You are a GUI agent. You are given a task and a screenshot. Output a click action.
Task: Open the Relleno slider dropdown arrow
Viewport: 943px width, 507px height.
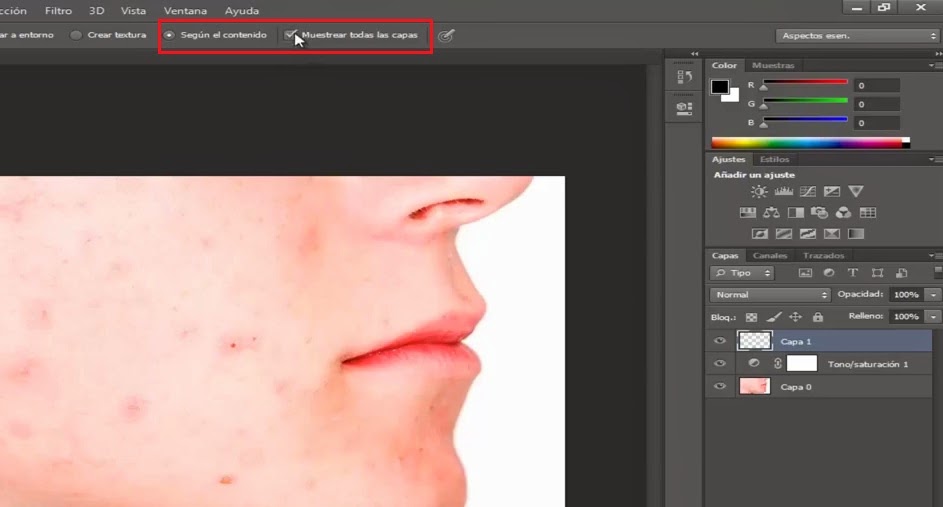click(933, 316)
